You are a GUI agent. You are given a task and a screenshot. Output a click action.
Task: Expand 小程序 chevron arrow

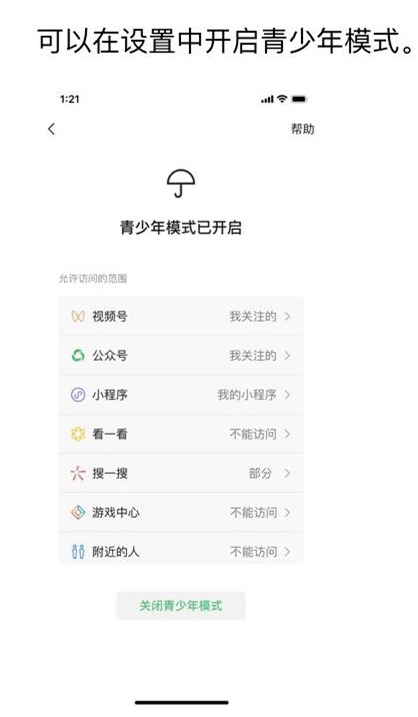(x=287, y=395)
